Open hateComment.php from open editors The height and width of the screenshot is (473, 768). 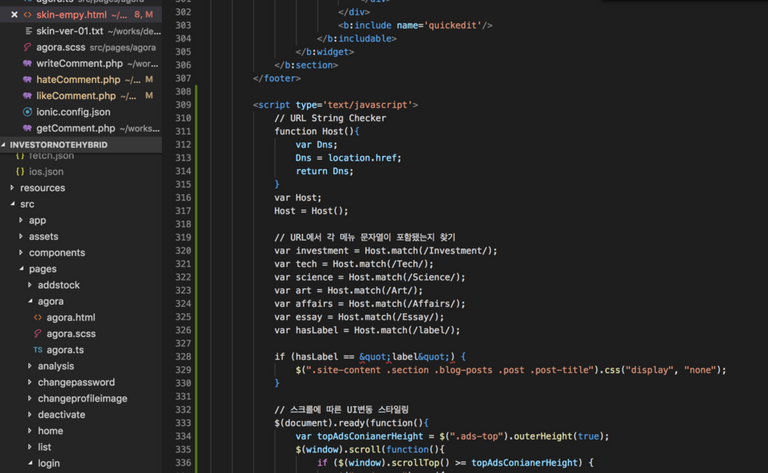point(78,79)
